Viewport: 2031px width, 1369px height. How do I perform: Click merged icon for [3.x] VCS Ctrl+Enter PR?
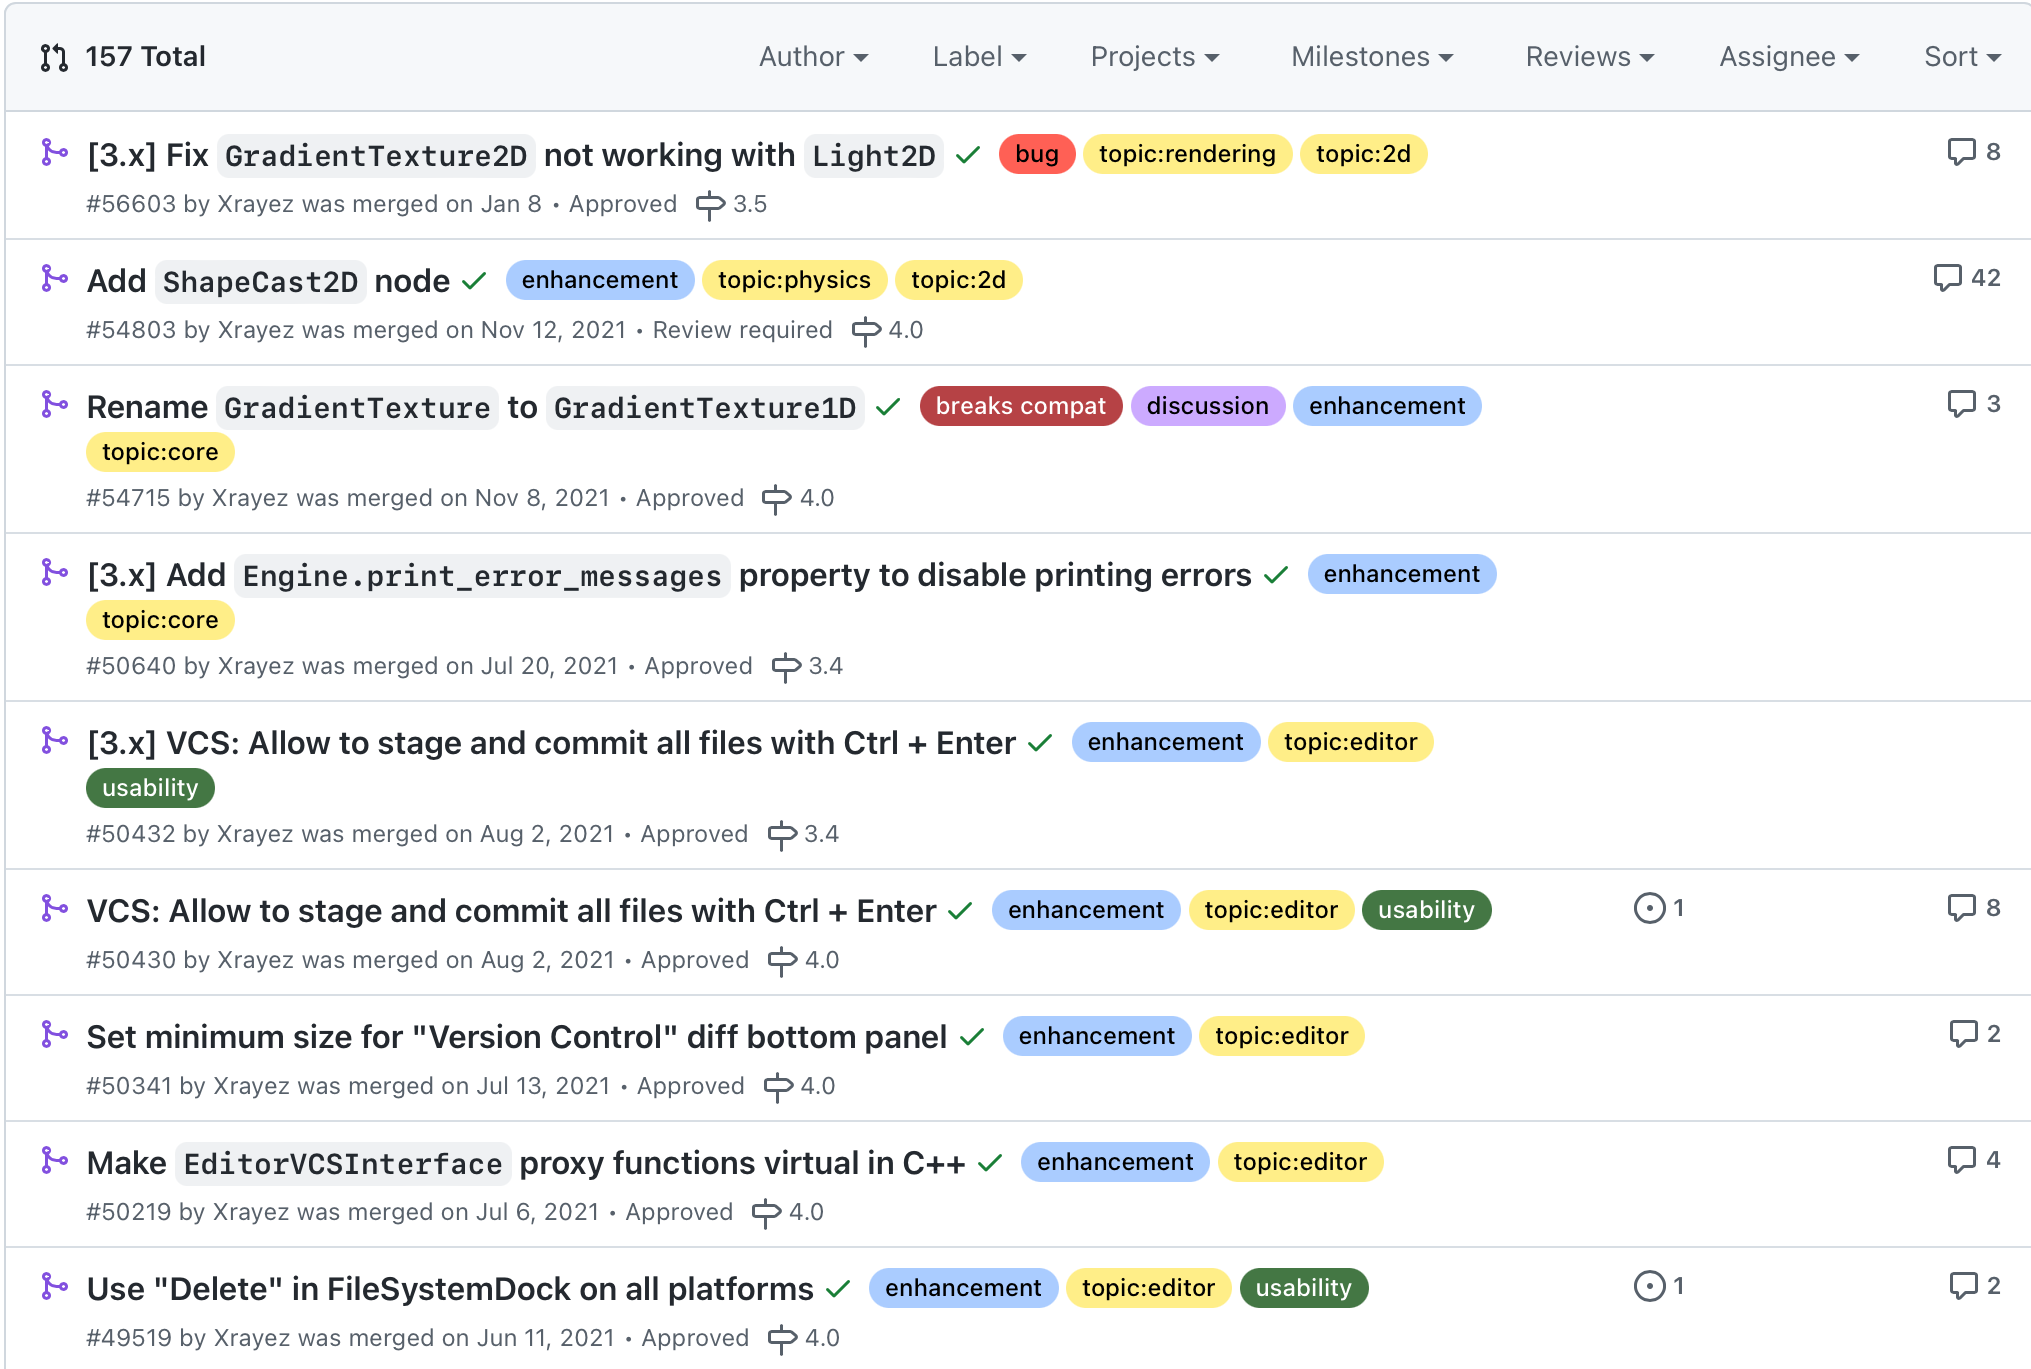54,741
